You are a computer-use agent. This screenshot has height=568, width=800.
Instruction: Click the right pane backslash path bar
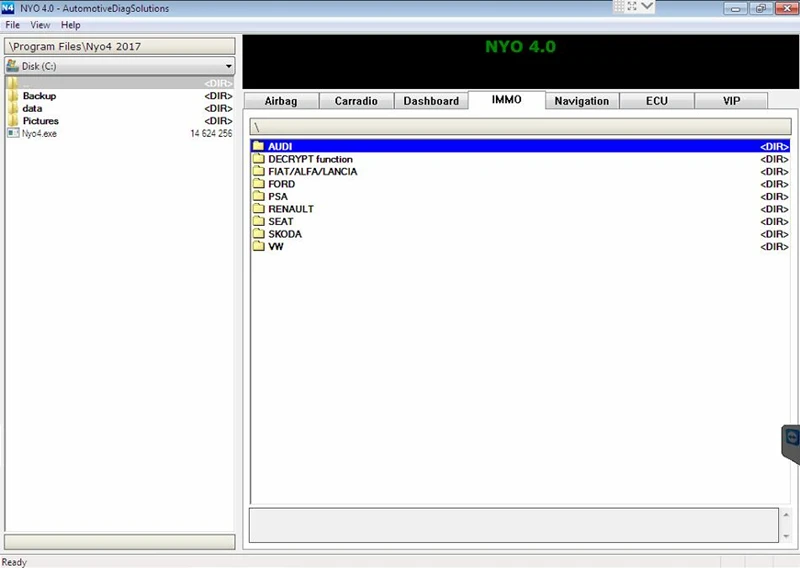click(x=520, y=127)
